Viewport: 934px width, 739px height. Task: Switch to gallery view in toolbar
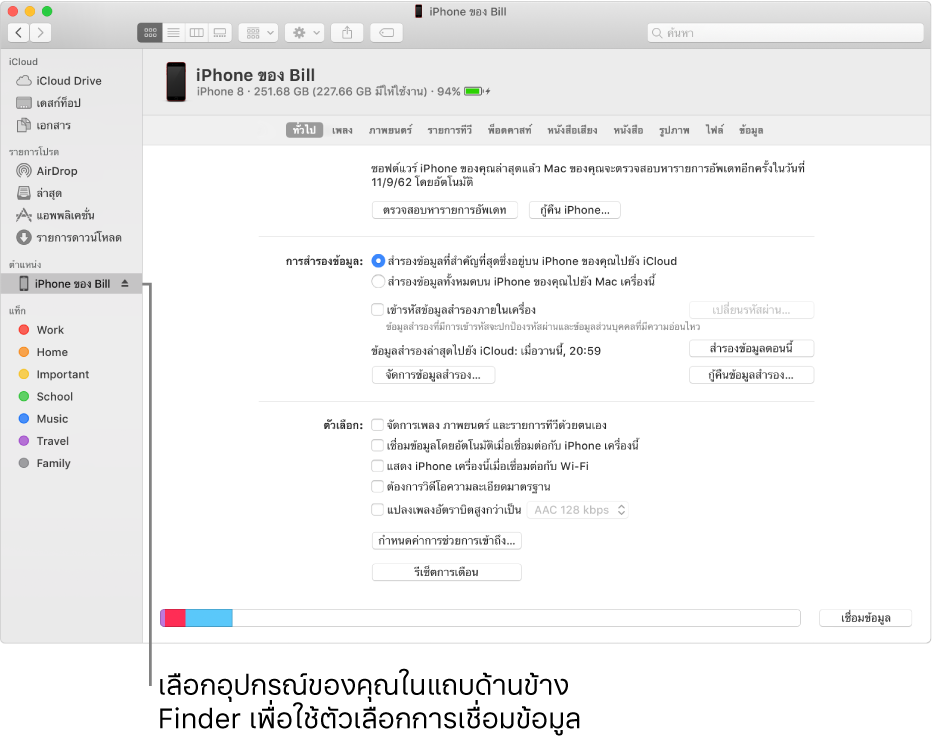pos(220,33)
